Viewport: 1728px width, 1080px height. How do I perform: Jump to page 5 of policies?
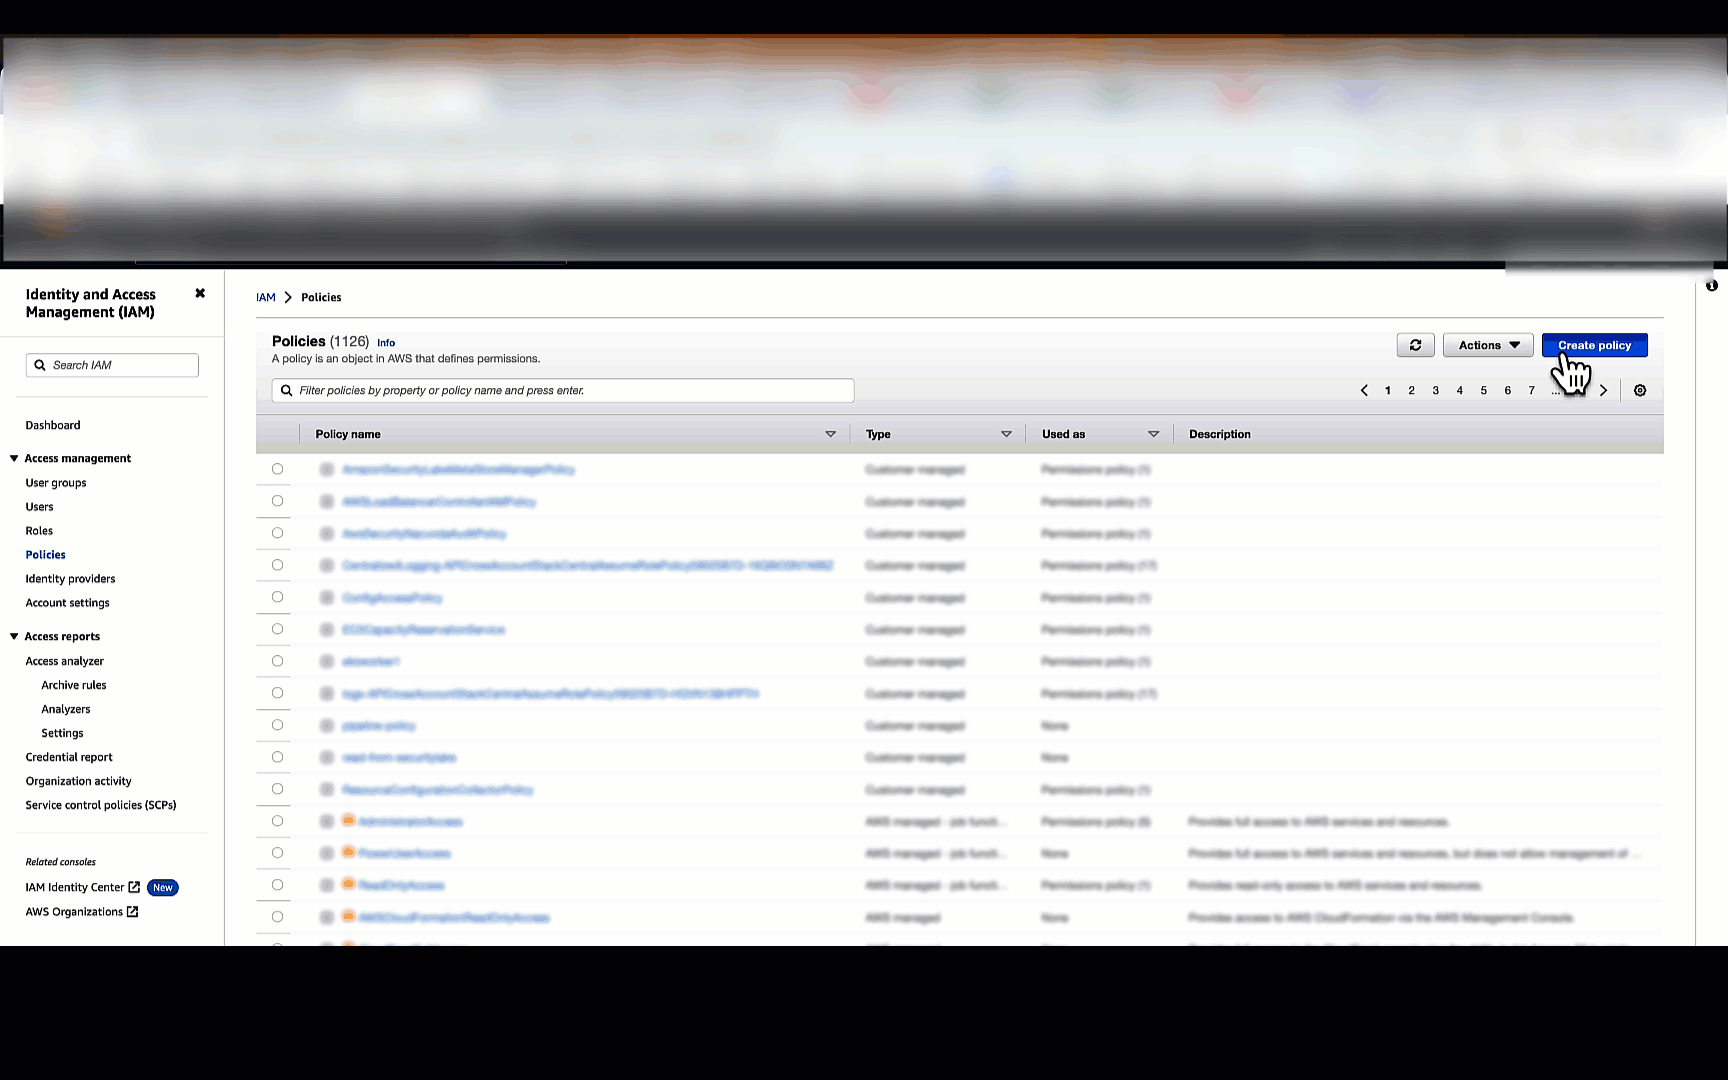1483,390
